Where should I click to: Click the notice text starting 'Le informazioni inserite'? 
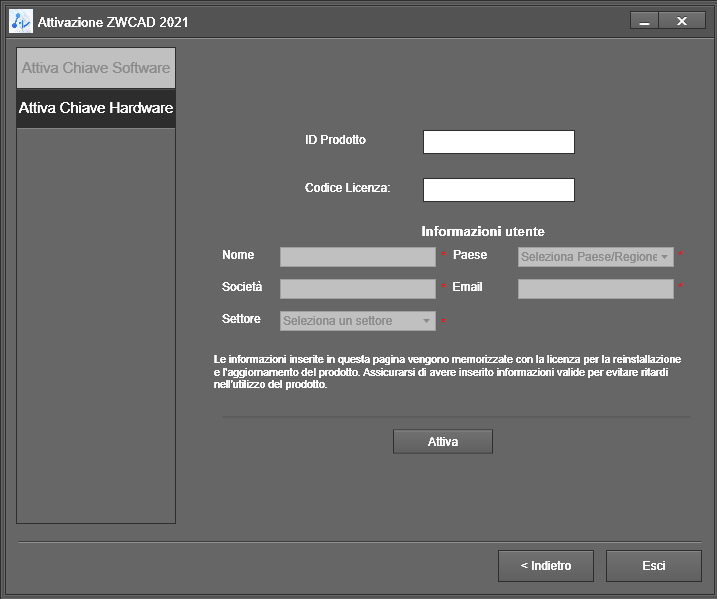tap(447, 372)
